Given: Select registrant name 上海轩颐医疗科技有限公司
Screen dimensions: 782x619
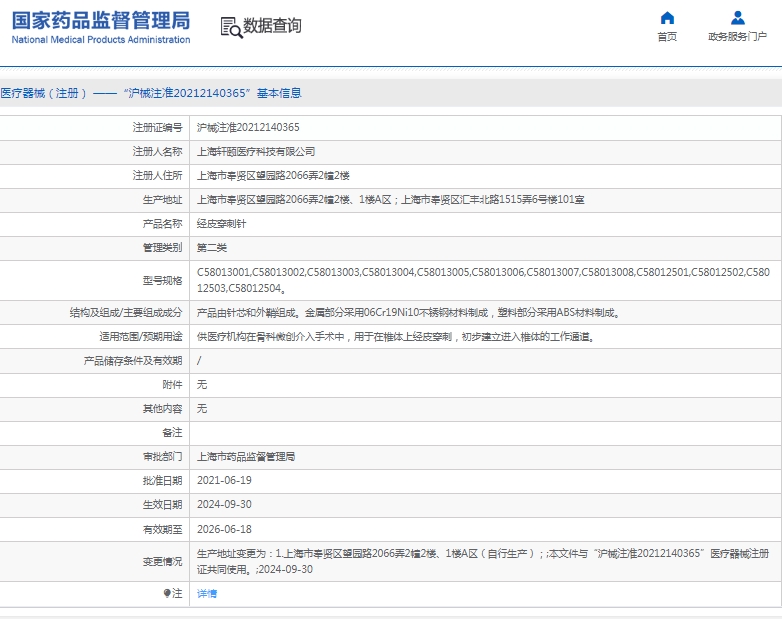Looking at the screenshot, I should [x=256, y=151].
